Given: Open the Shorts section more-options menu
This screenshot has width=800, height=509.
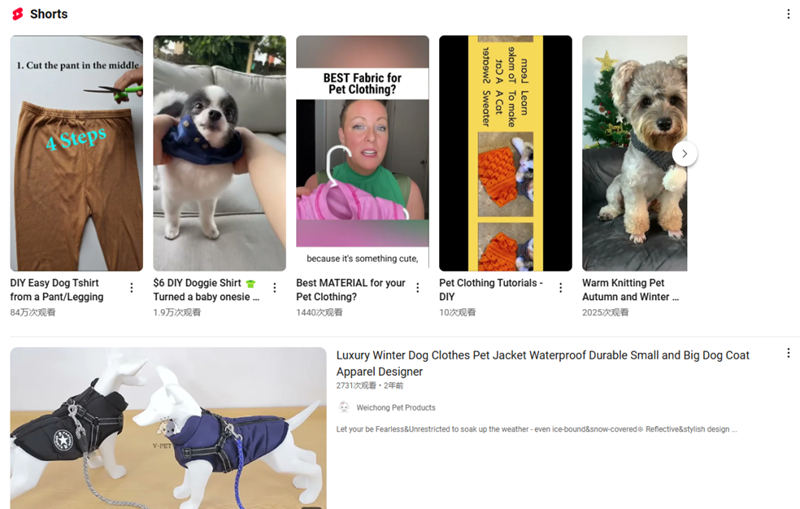Looking at the screenshot, I should [x=788, y=14].
